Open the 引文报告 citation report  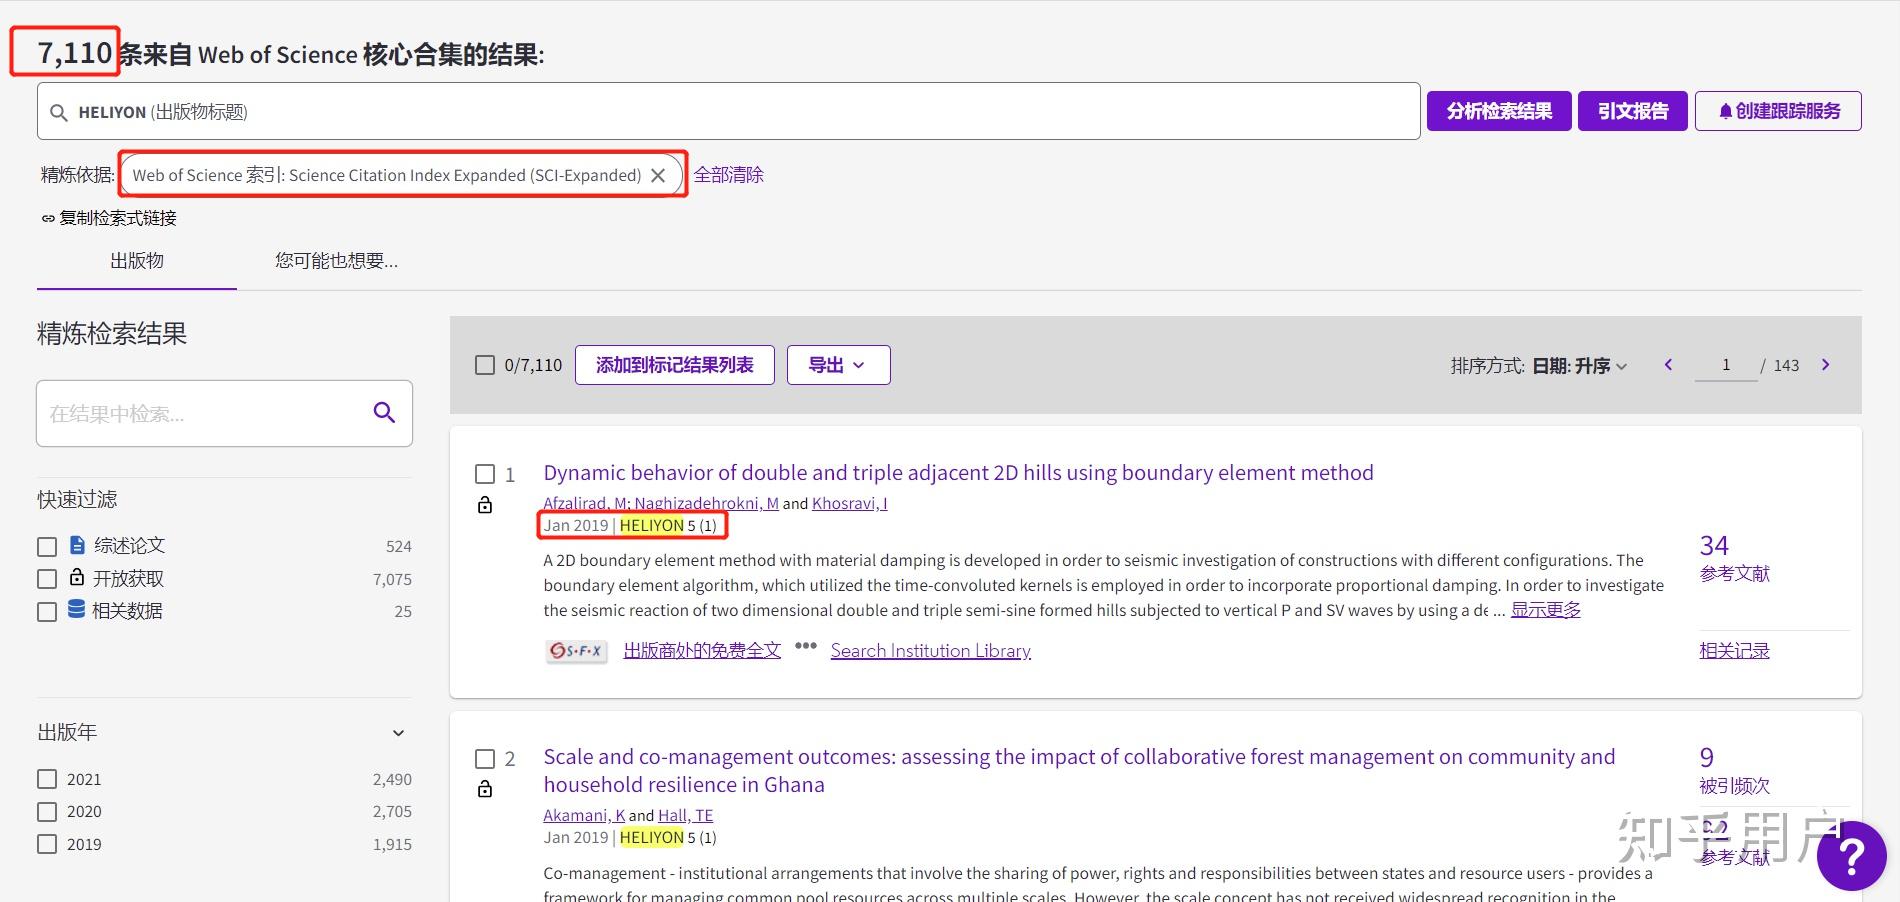(1633, 111)
